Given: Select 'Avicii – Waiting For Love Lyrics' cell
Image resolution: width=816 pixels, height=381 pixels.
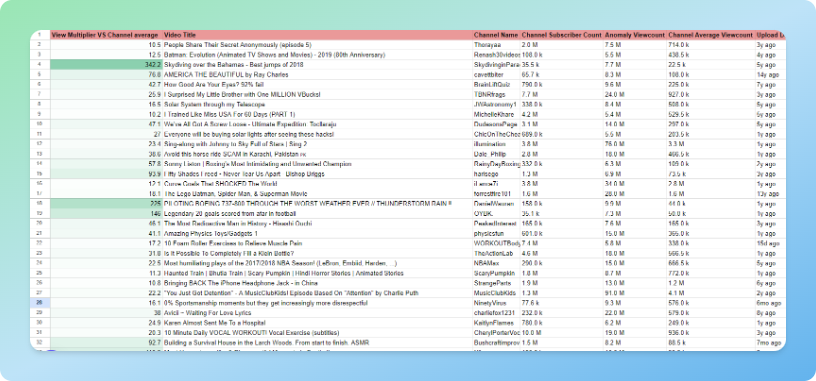Looking at the screenshot, I should pyautogui.click(x=317, y=313).
